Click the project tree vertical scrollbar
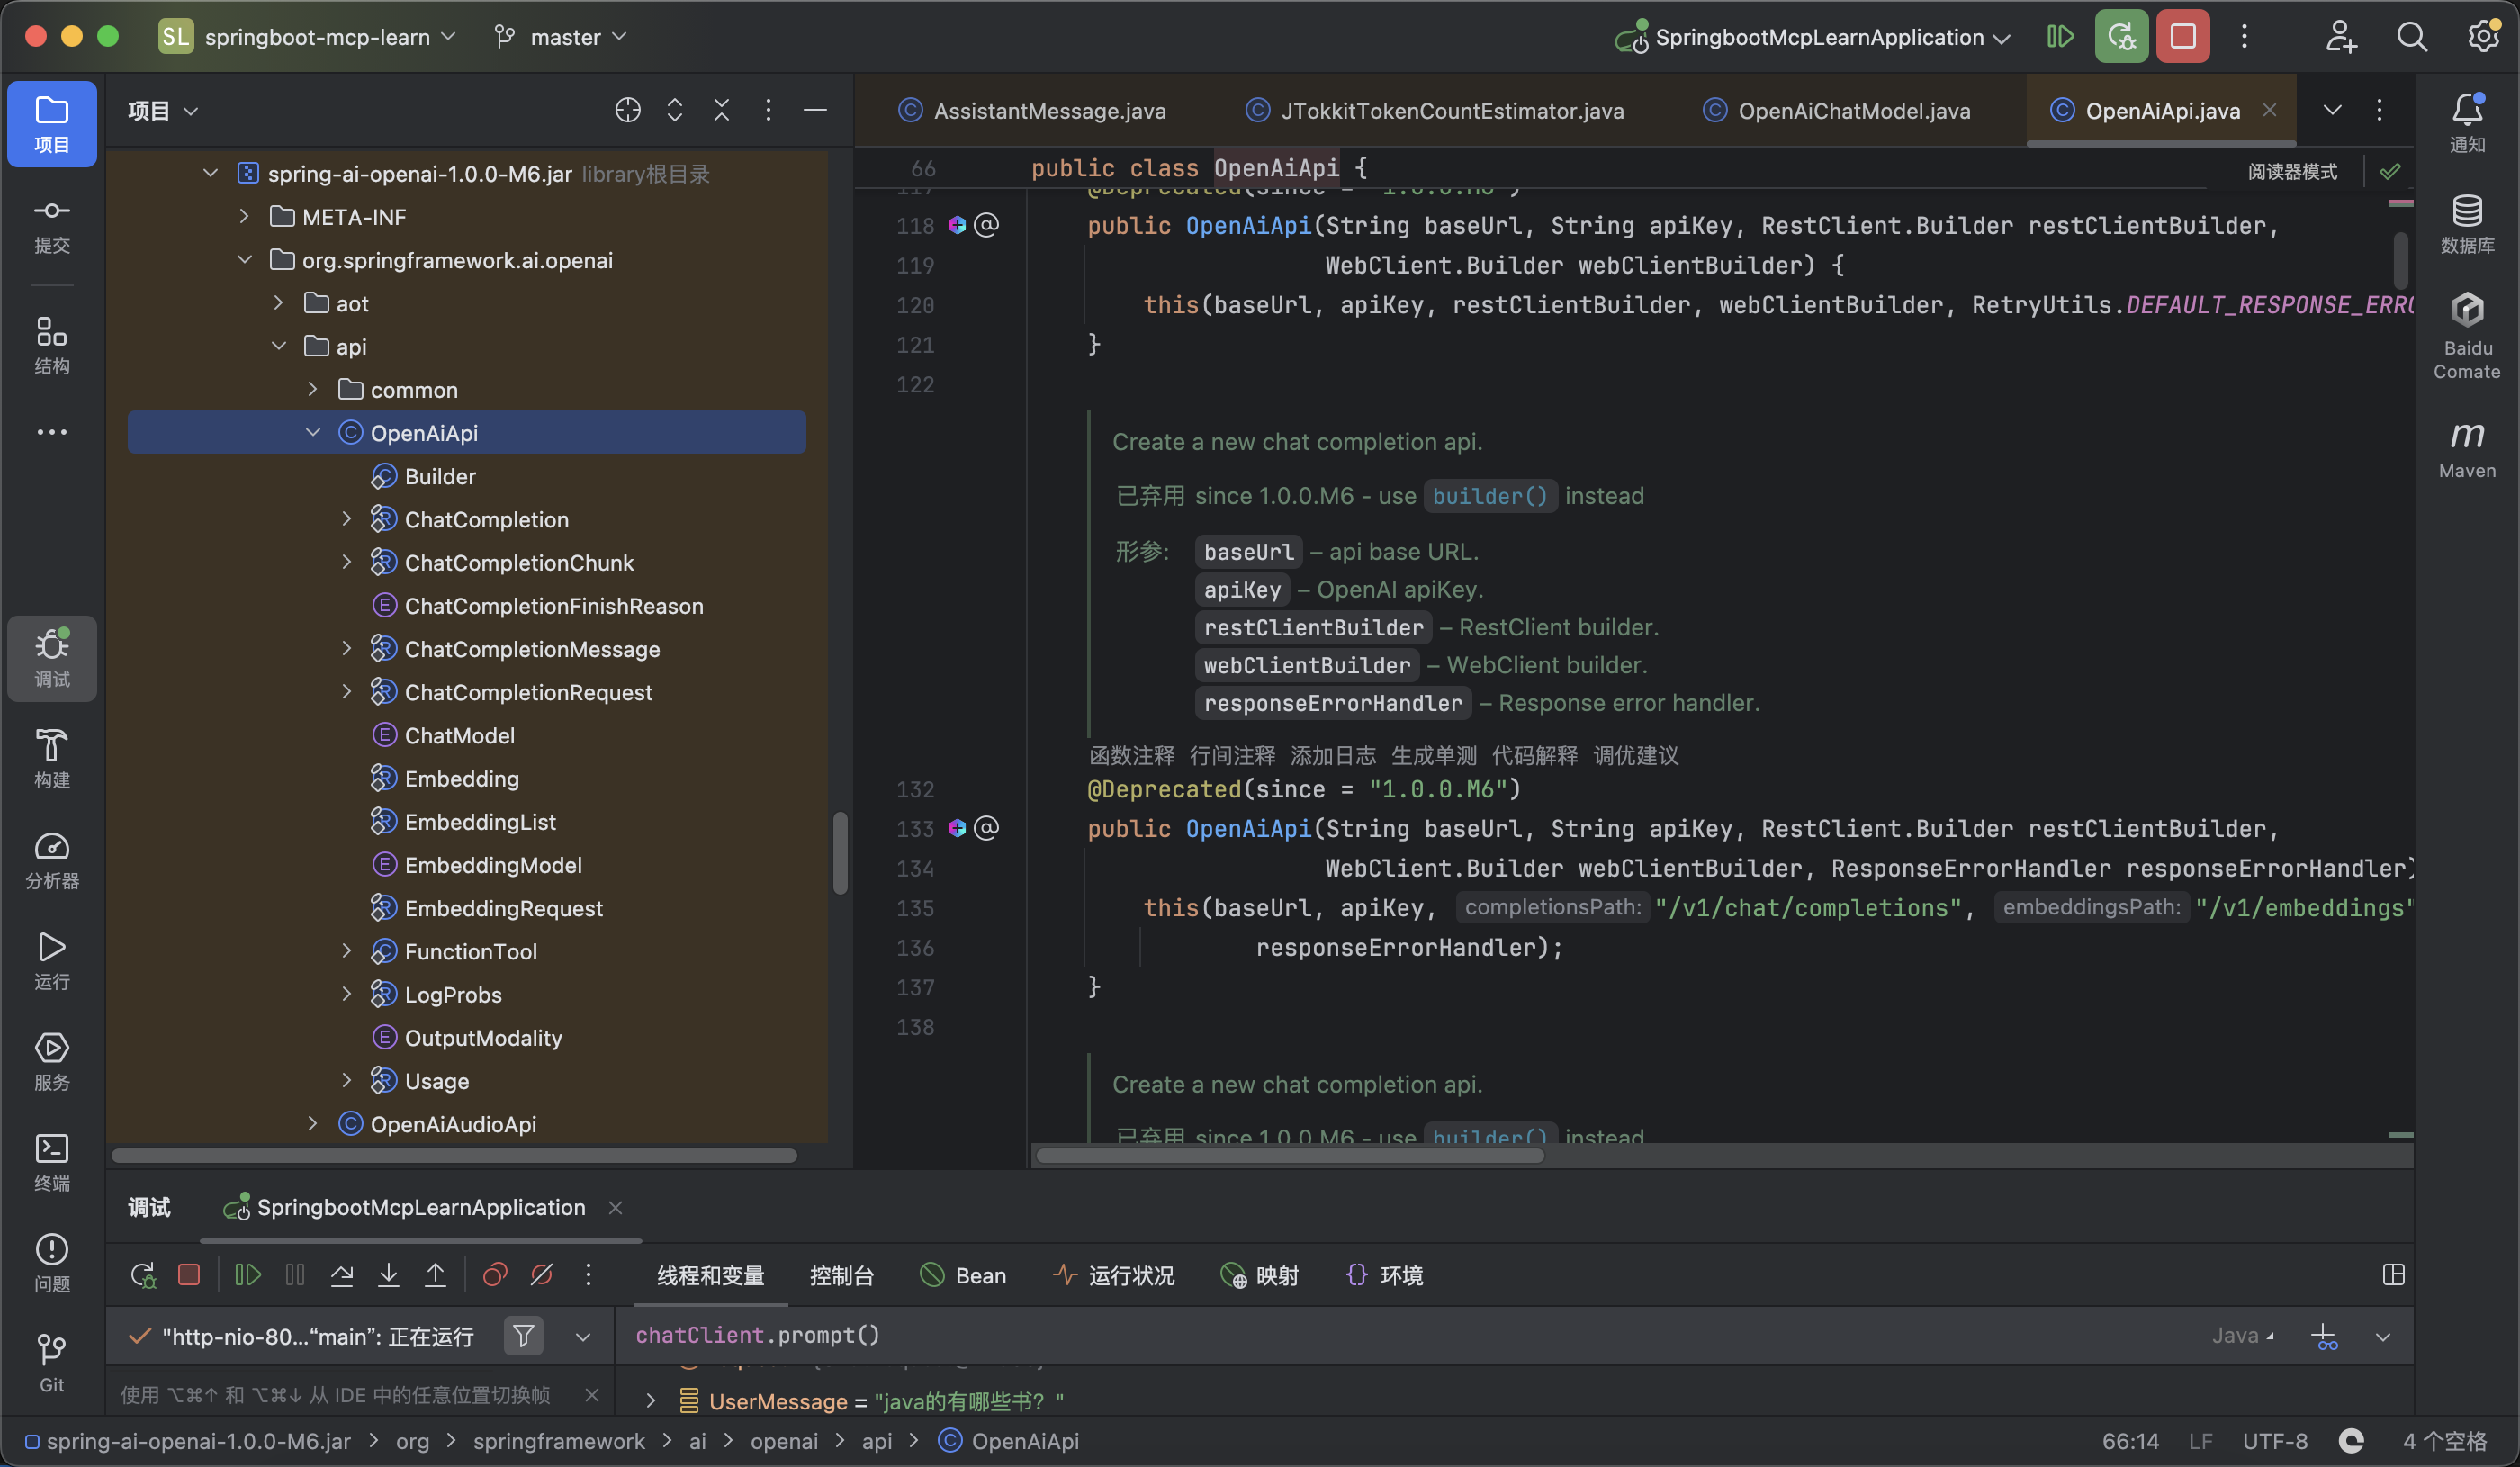2520x1467 pixels. (840, 852)
